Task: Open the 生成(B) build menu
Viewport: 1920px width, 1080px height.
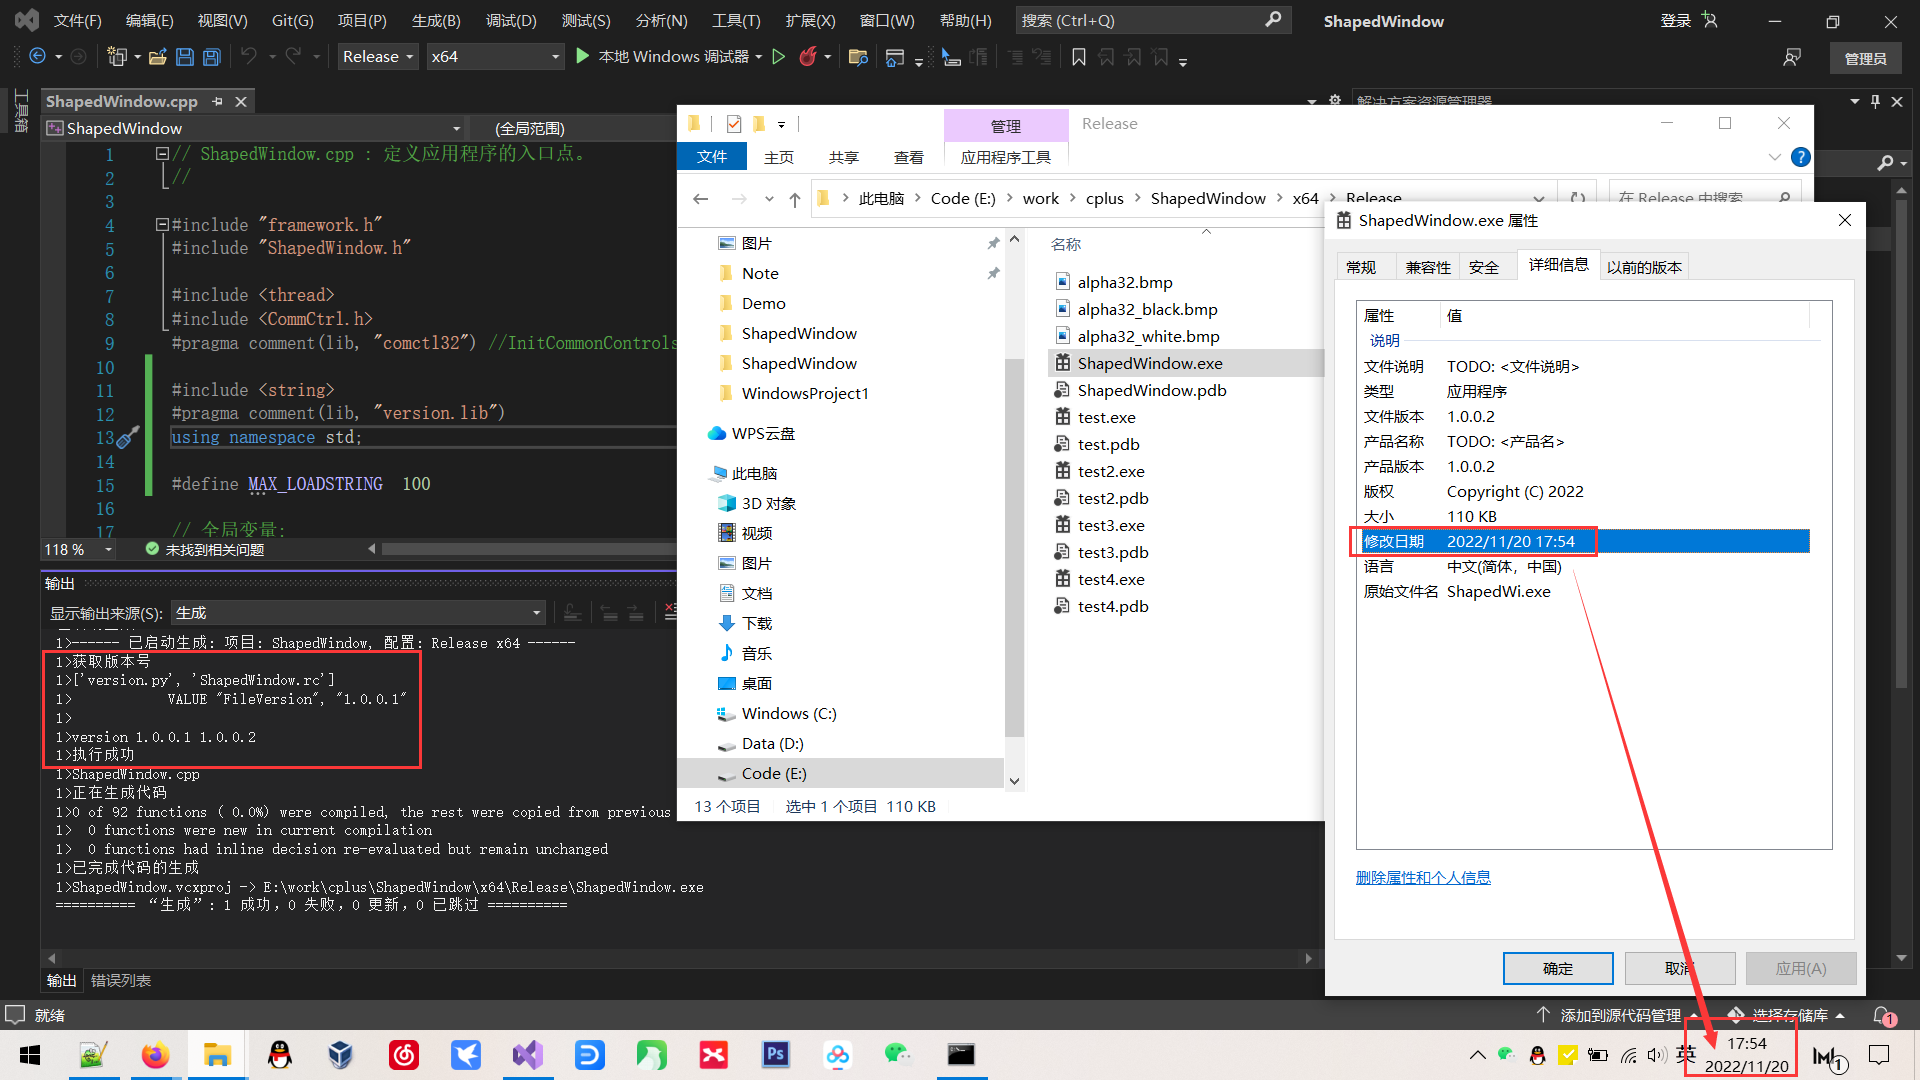Action: point(436,20)
